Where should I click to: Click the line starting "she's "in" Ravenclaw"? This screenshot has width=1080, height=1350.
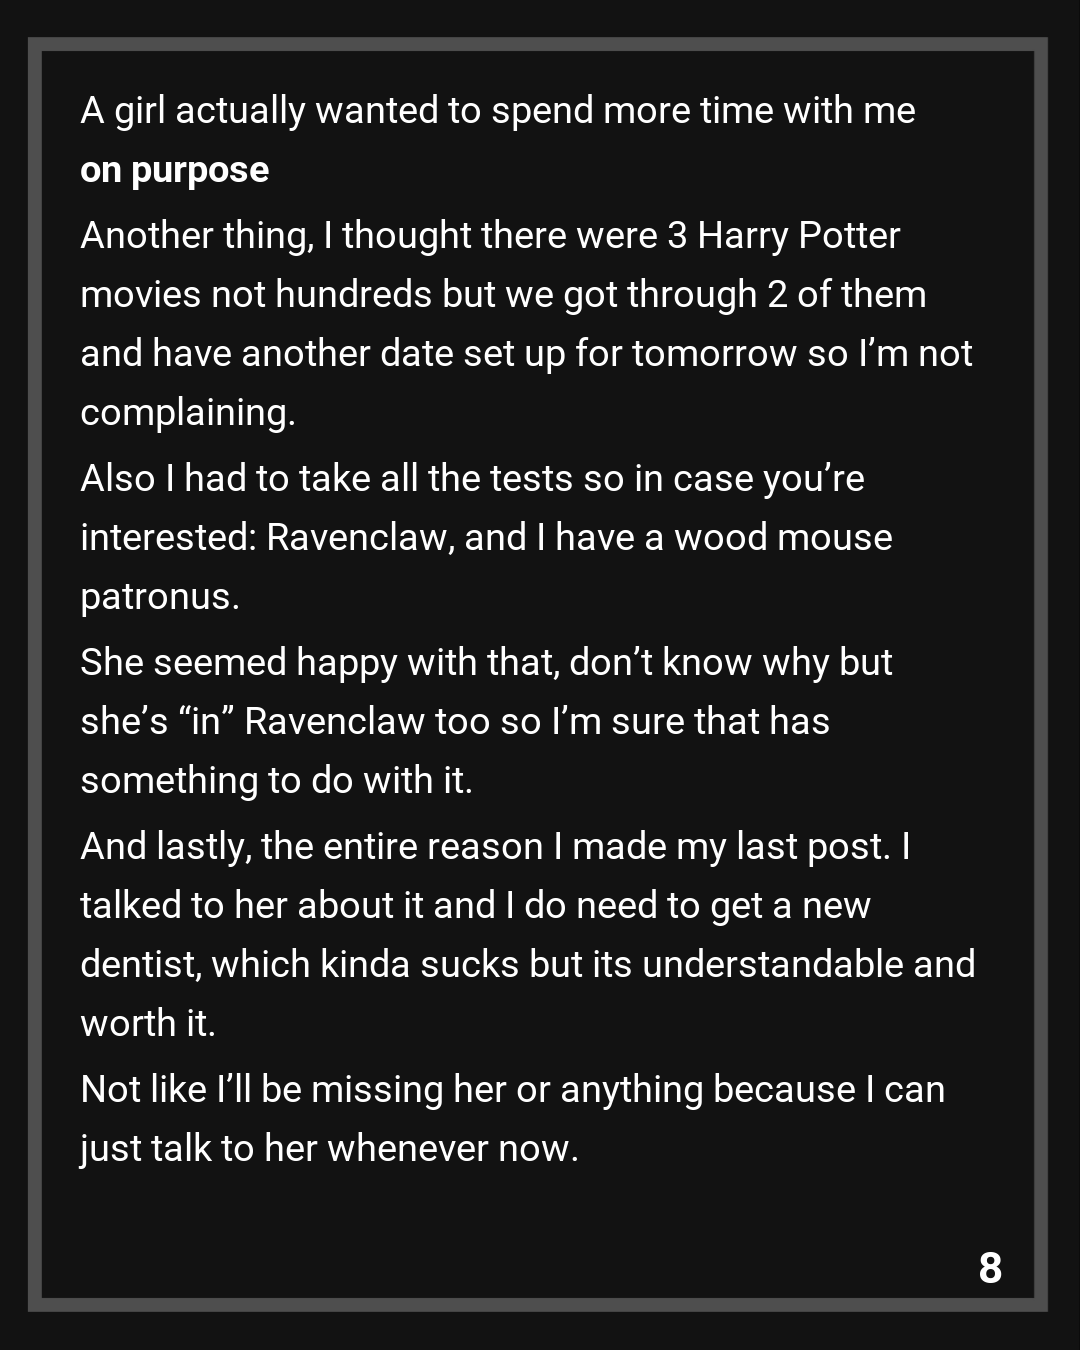pyautogui.click(x=455, y=721)
